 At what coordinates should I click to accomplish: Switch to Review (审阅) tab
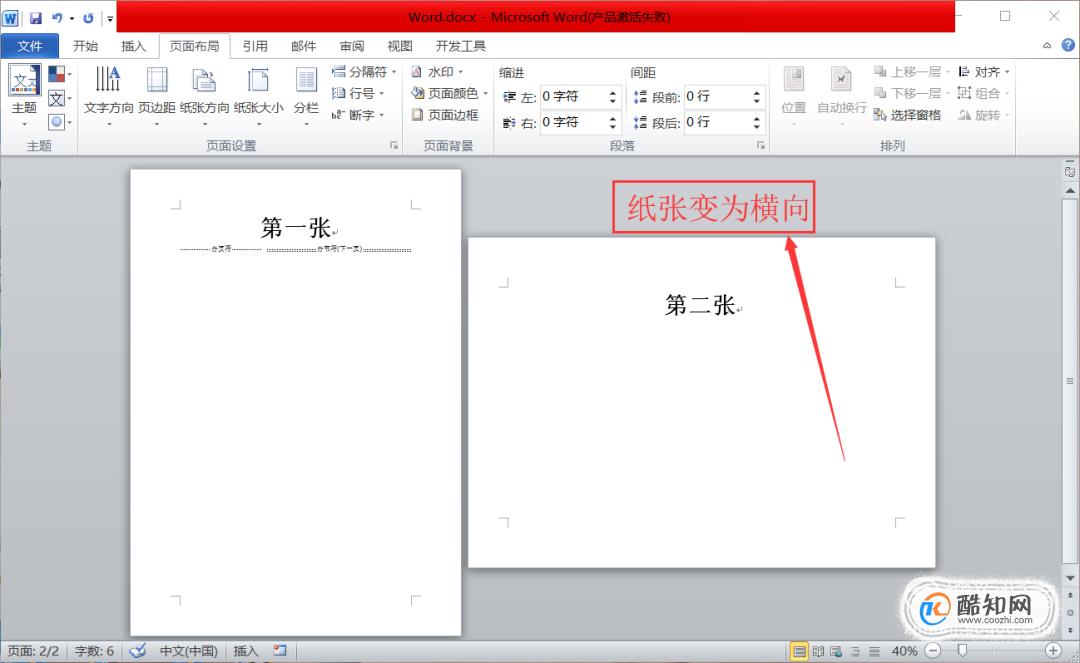click(351, 46)
